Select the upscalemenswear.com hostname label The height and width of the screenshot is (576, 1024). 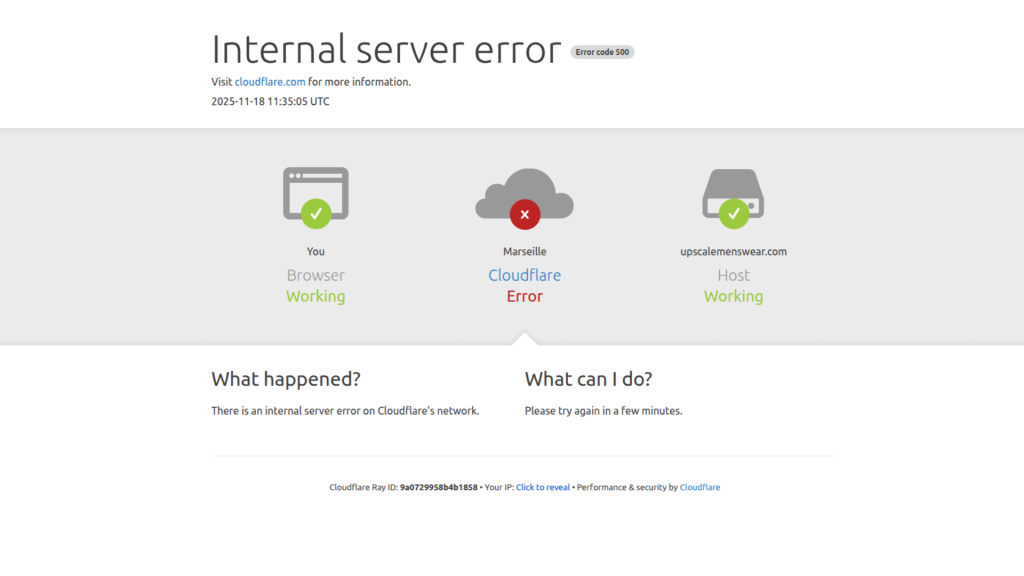[x=733, y=251]
